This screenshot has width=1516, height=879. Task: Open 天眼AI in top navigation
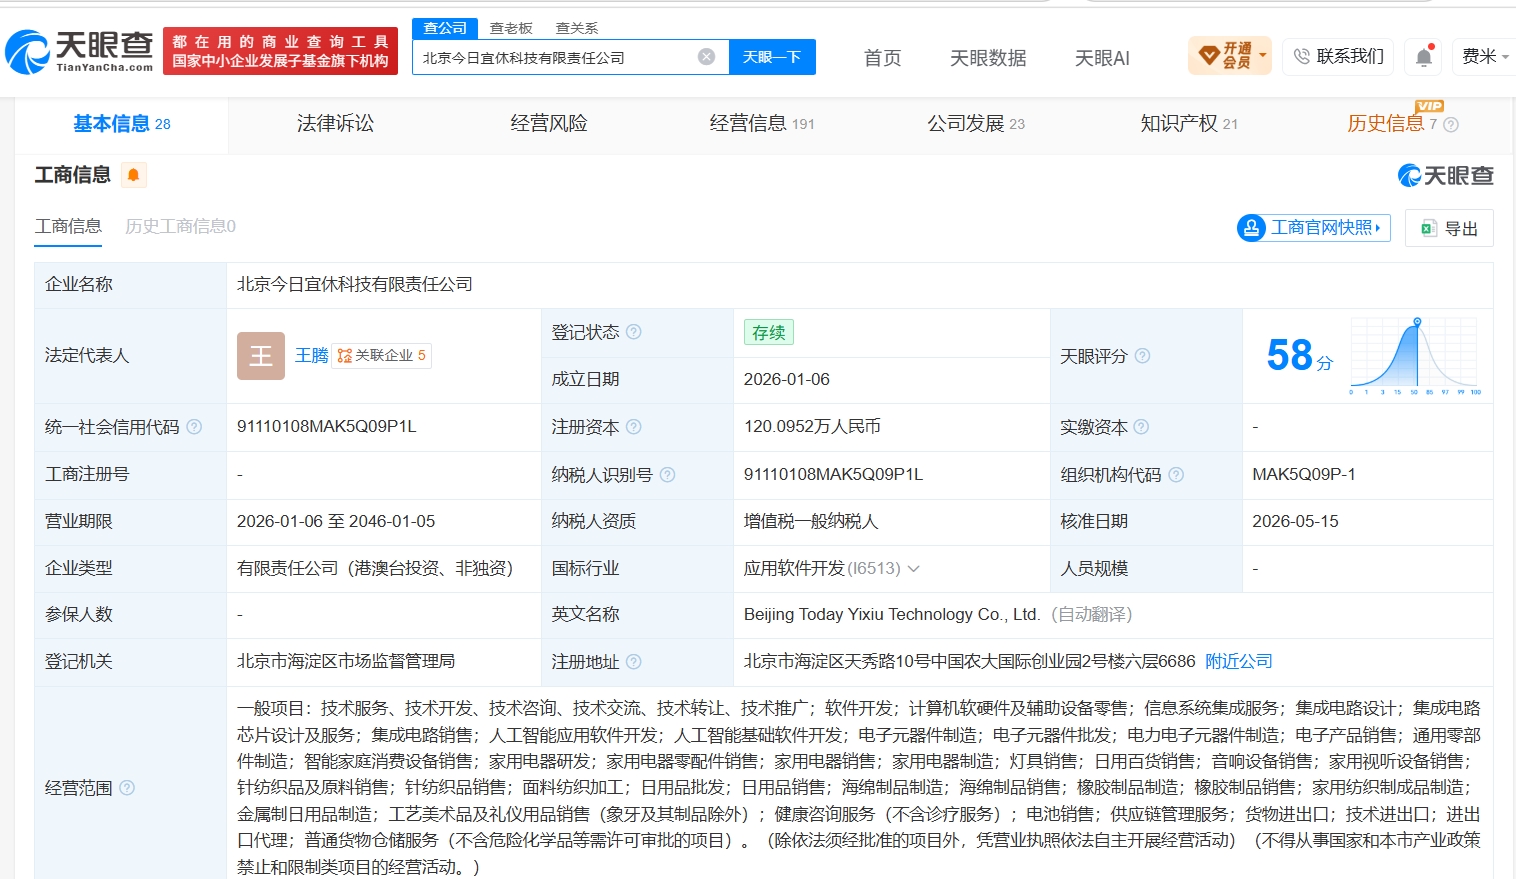(x=1102, y=58)
